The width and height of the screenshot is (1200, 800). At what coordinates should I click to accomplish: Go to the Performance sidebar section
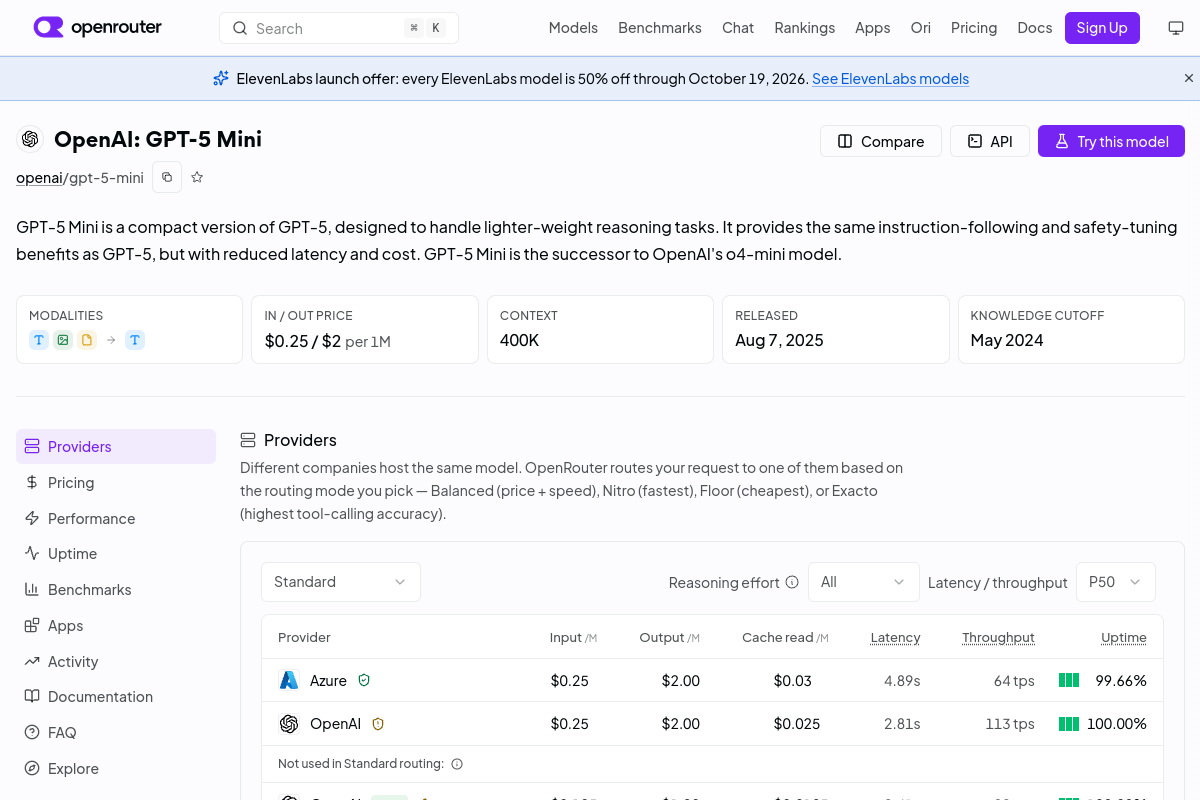[116, 518]
